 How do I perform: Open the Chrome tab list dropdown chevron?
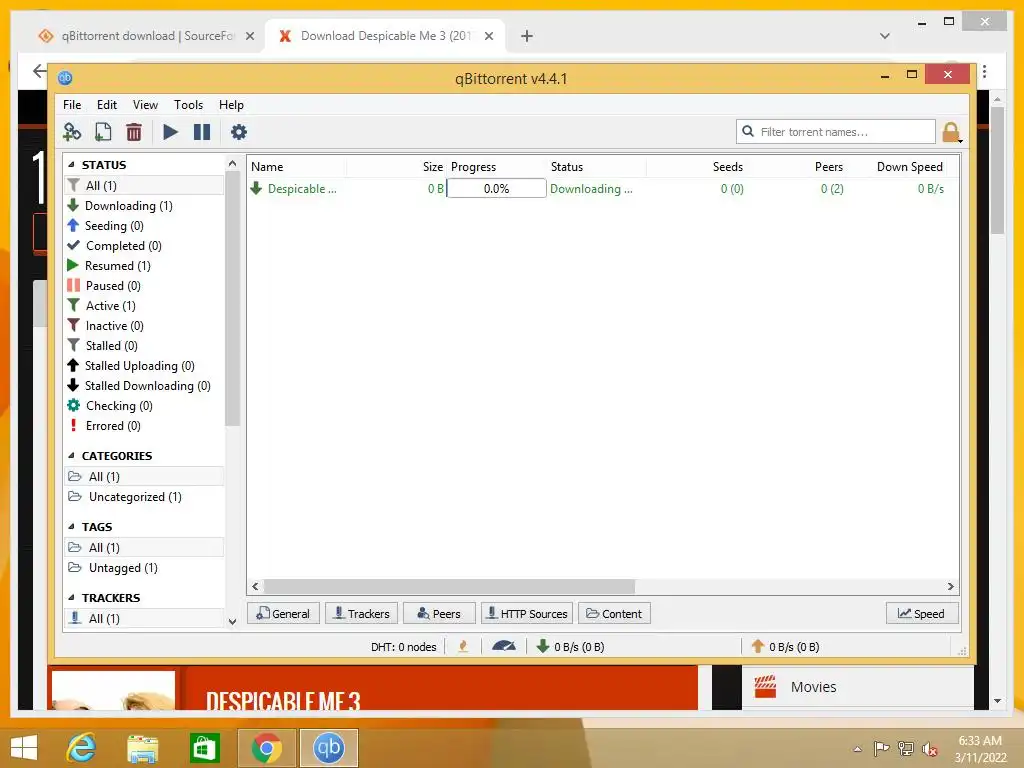click(885, 36)
